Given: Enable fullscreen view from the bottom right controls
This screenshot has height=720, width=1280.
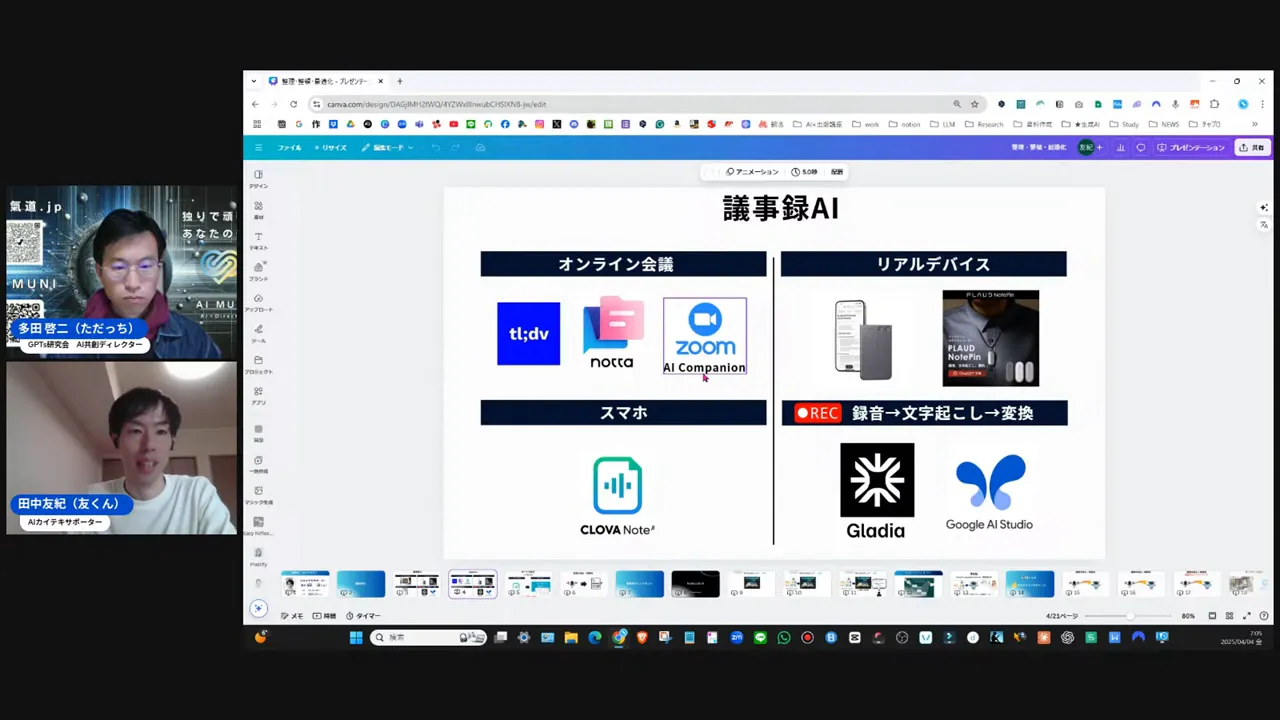Looking at the screenshot, I should pos(1245,616).
